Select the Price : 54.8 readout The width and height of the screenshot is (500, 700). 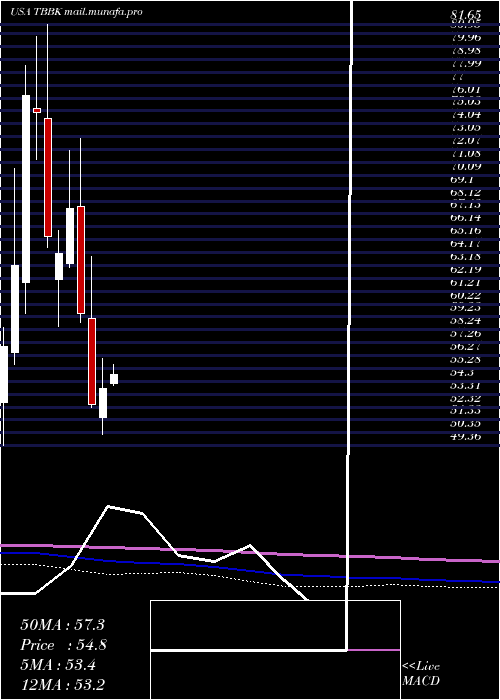(63, 645)
